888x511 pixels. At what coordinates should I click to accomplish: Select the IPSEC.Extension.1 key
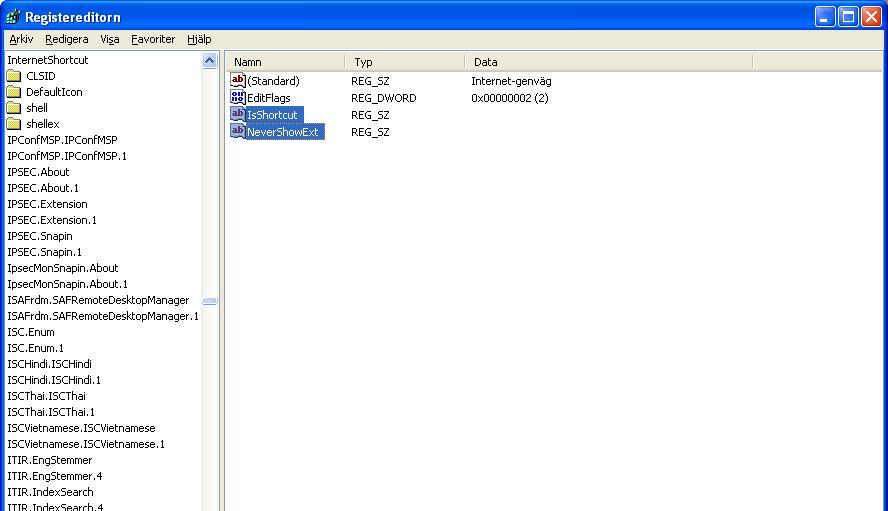coord(52,220)
